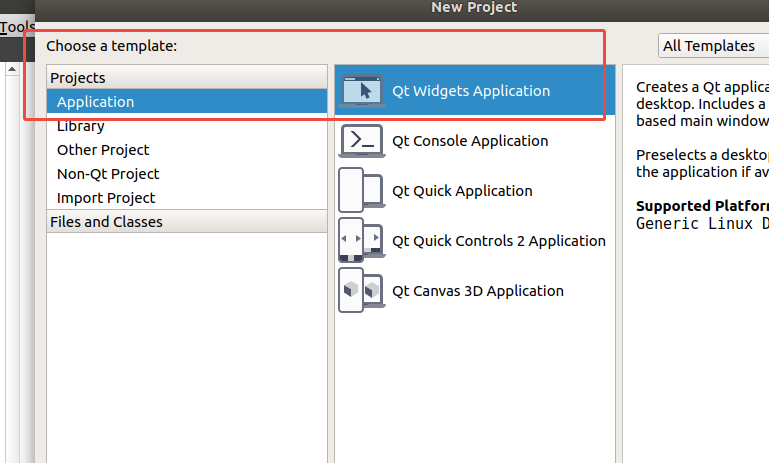This screenshot has height=463, width=769.
Task: Click the Qt Widgets Application icon
Action: coord(362,91)
